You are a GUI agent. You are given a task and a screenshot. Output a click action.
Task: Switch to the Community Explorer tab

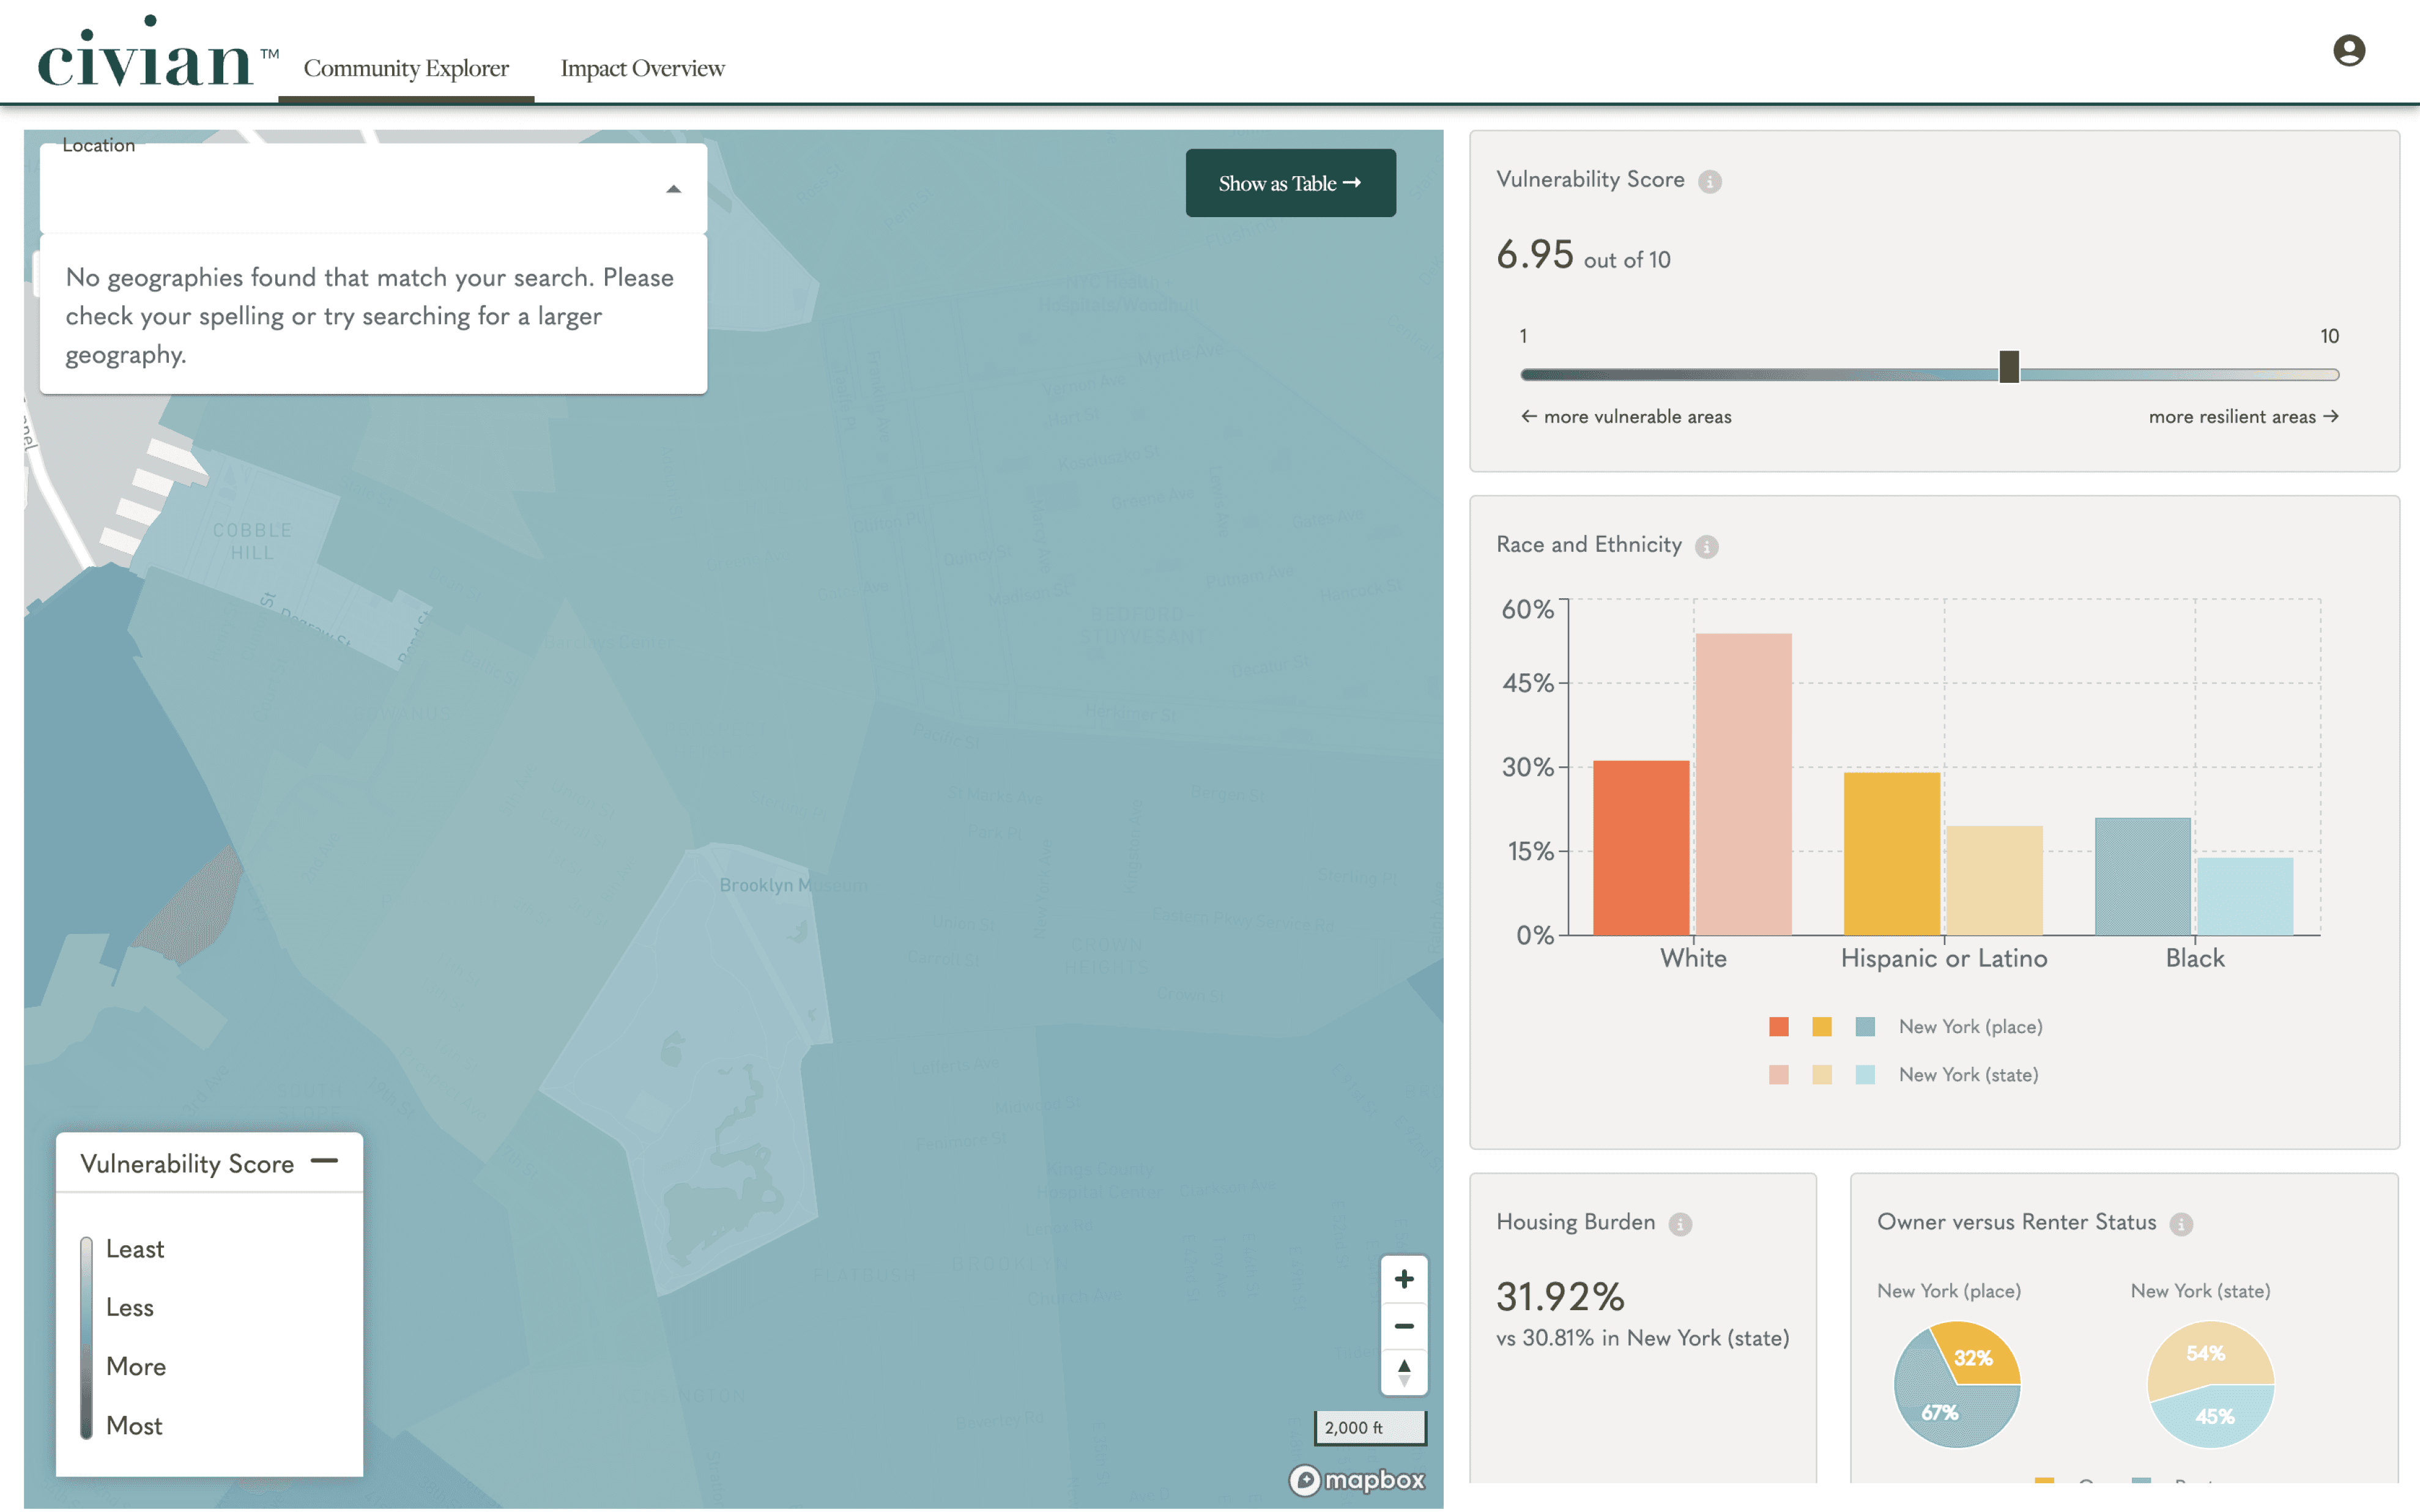point(406,68)
